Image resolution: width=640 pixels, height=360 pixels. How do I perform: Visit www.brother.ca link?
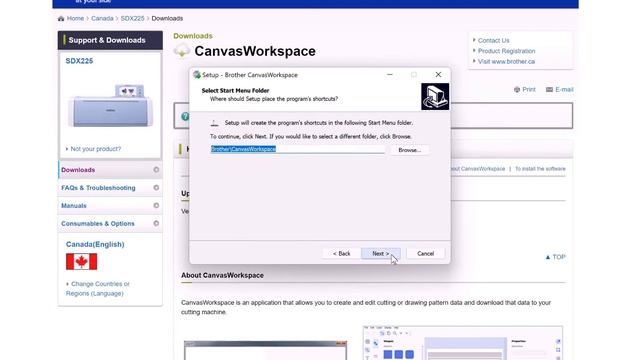[x=506, y=62]
